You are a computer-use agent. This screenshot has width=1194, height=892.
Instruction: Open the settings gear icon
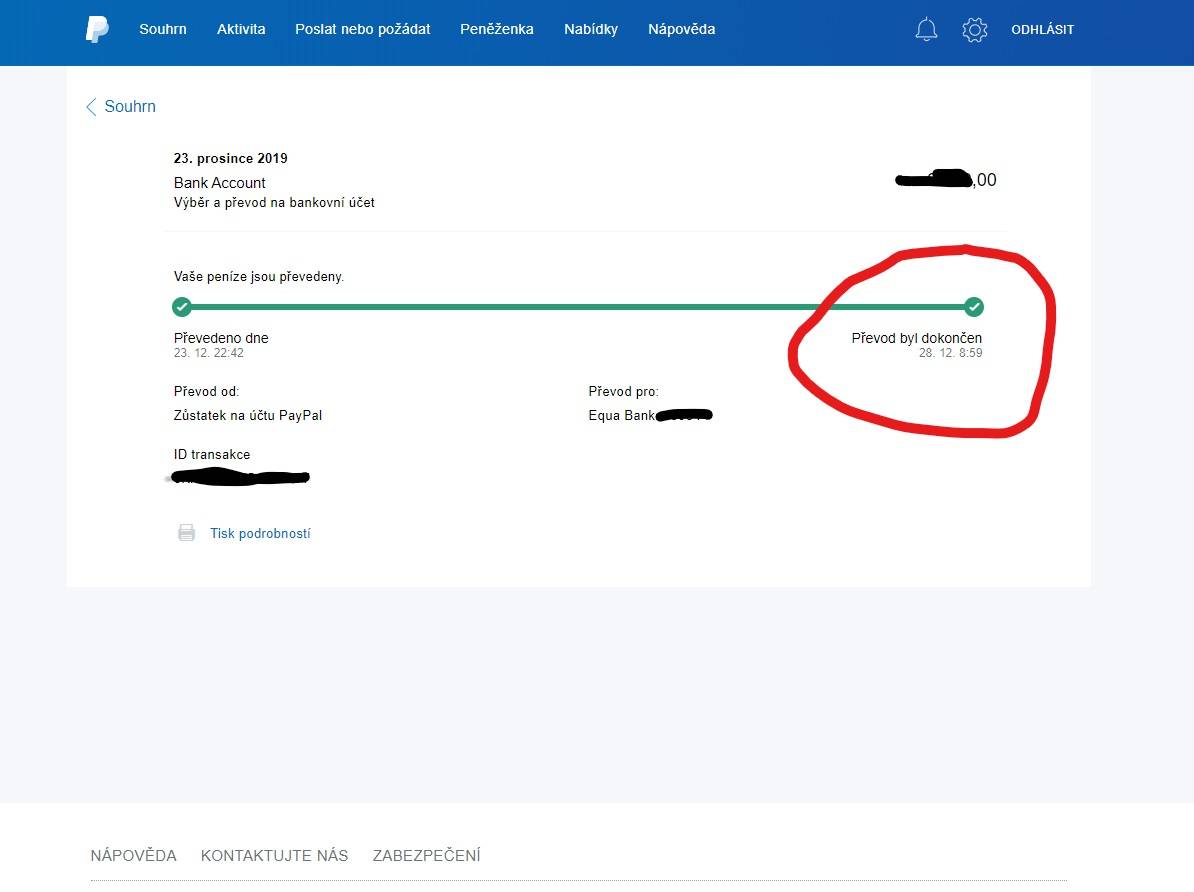pyautogui.click(x=974, y=30)
